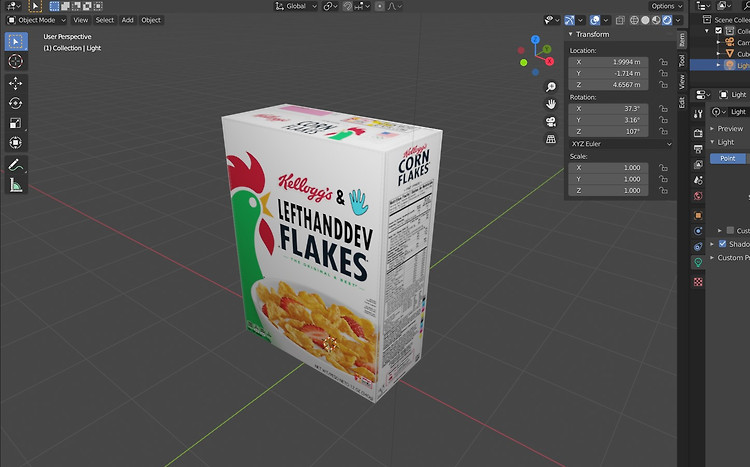Switch to wireframe viewport shading
This screenshot has width=750, height=467.
coord(634,20)
